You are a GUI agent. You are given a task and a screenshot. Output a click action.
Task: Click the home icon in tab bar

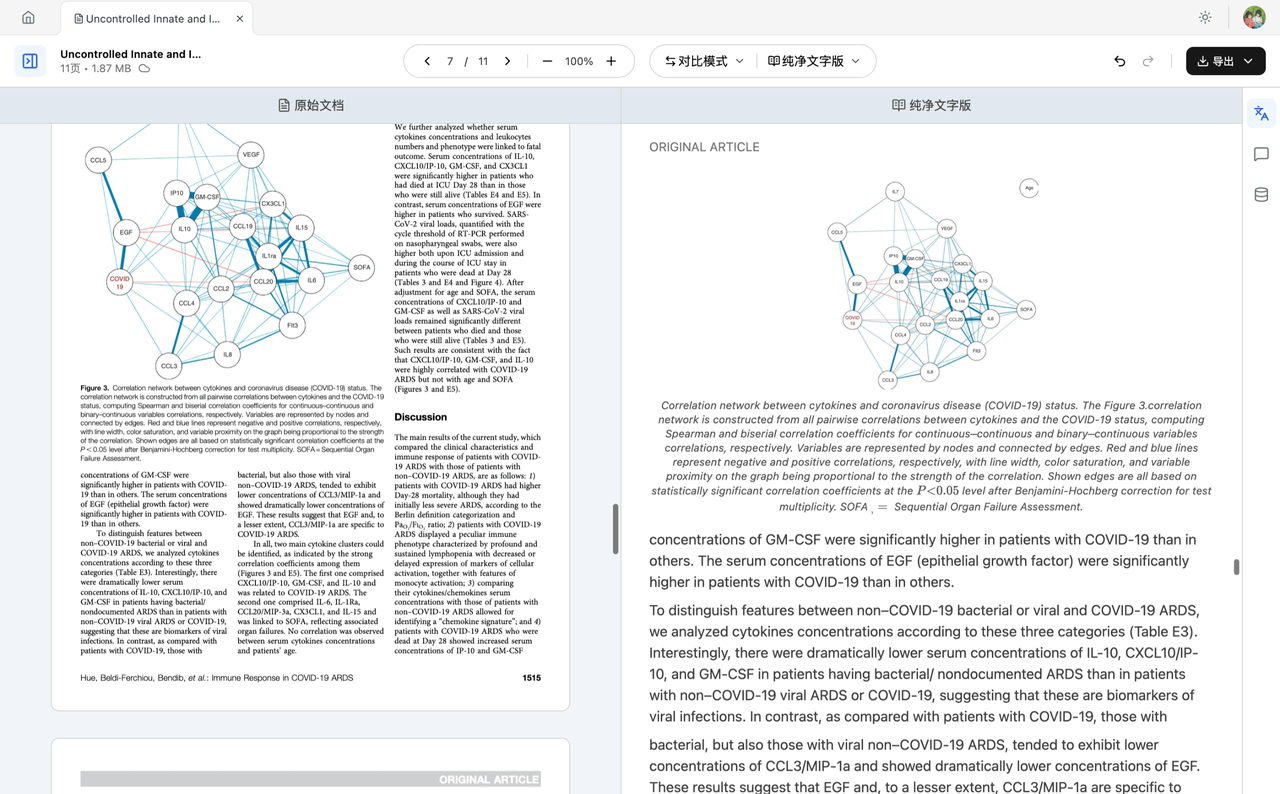28,18
